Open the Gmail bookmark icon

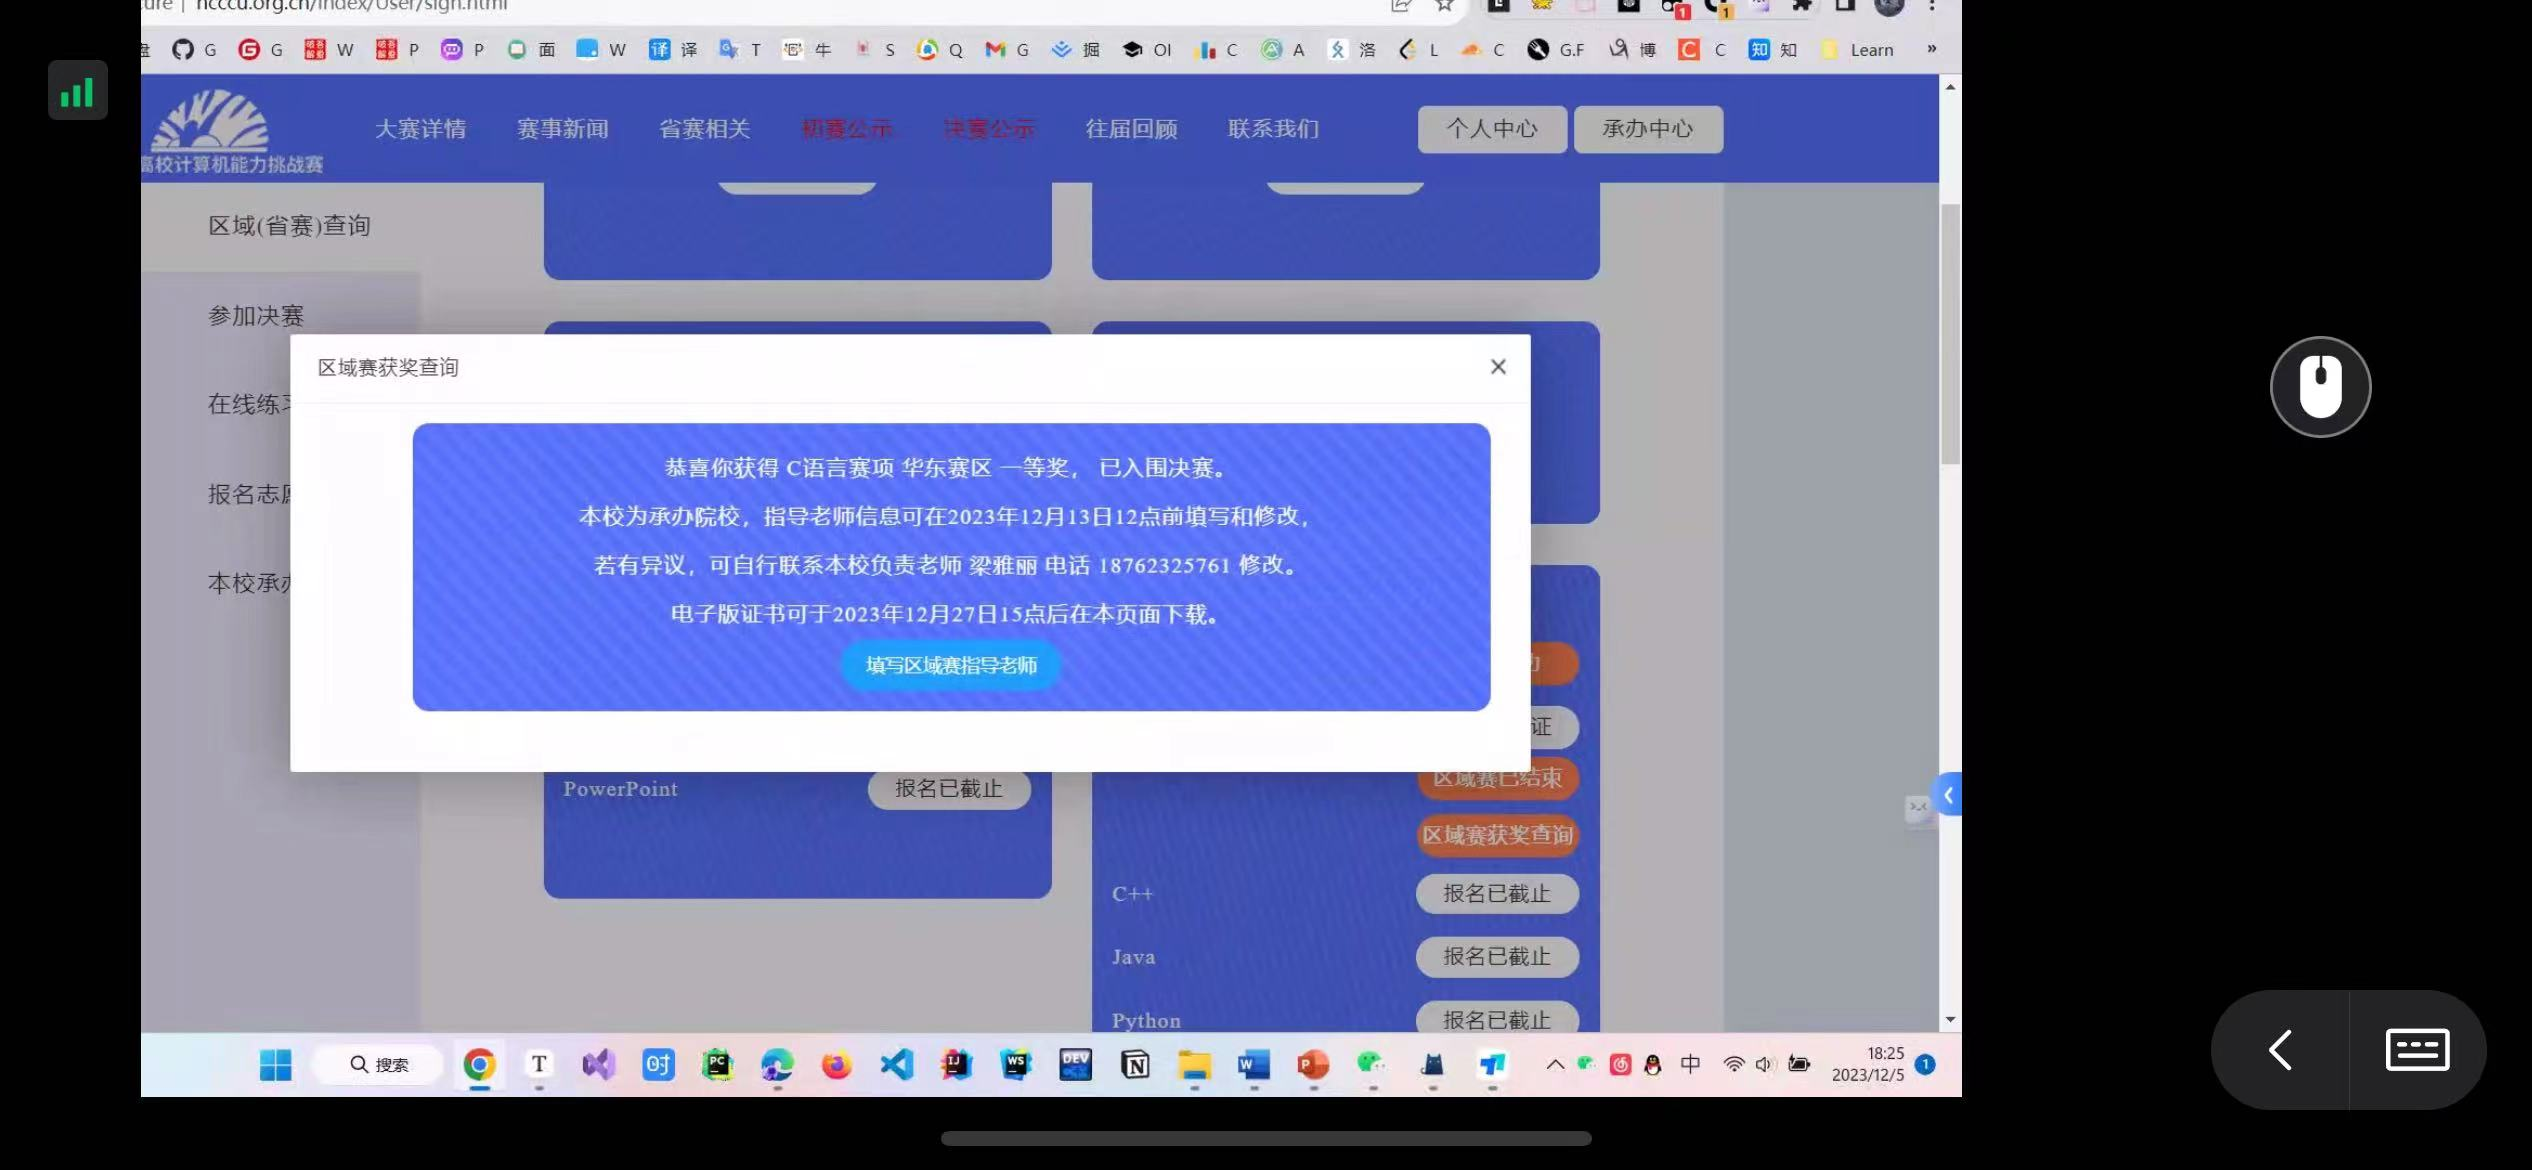(994, 50)
